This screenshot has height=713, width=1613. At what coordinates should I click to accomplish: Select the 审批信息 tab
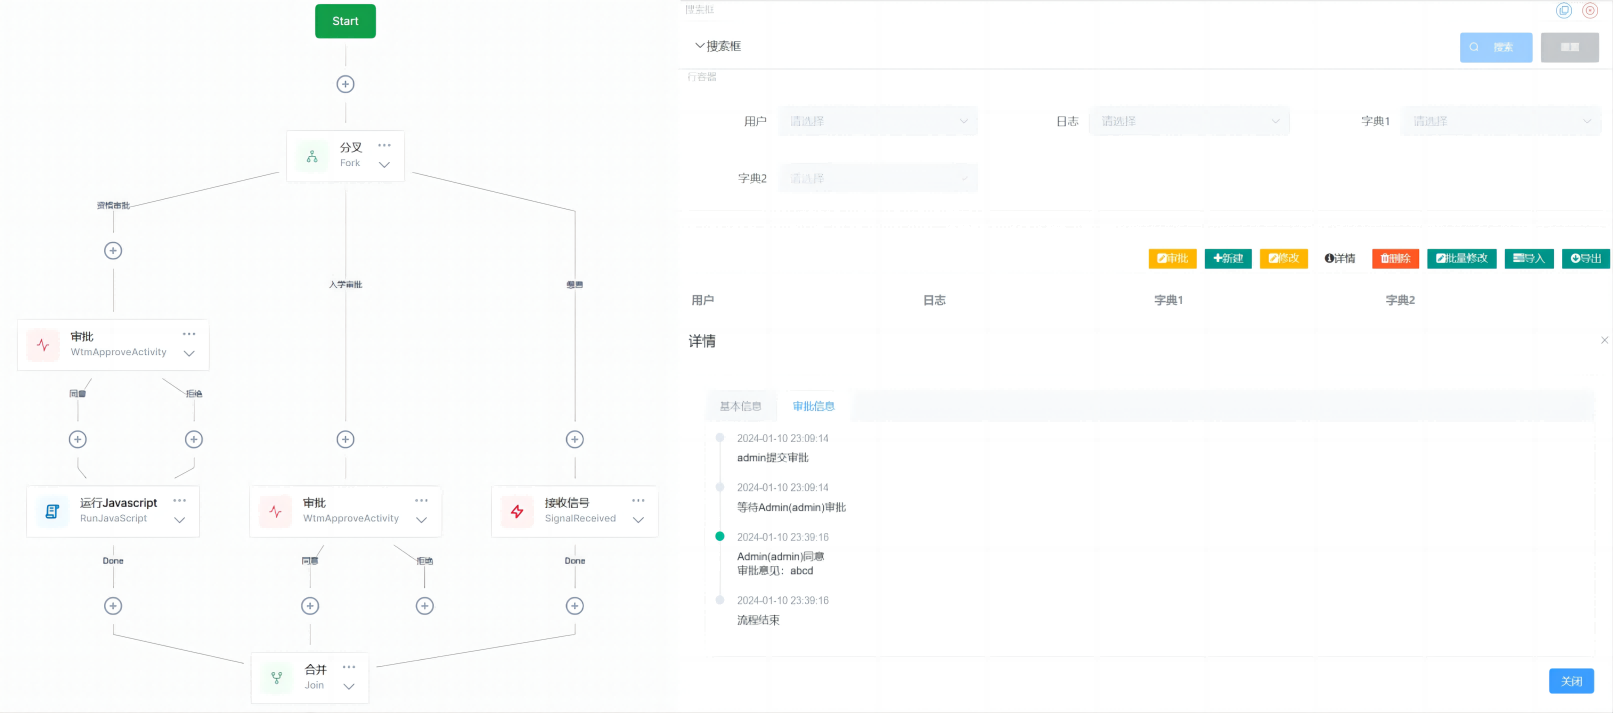point(813,406)
